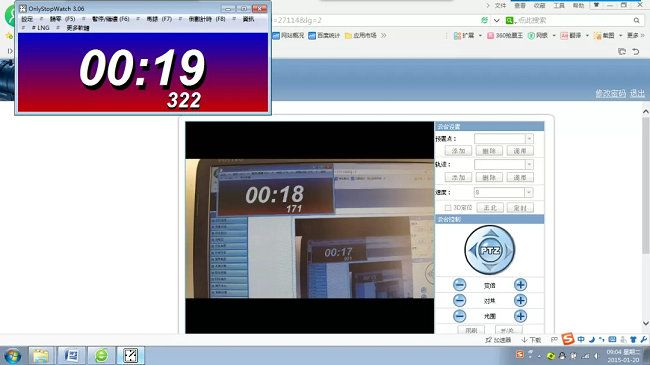The width and height of the screenshot is (650, 365).
Task: Open the browser 工具 menu
Action: coord(559,5)
